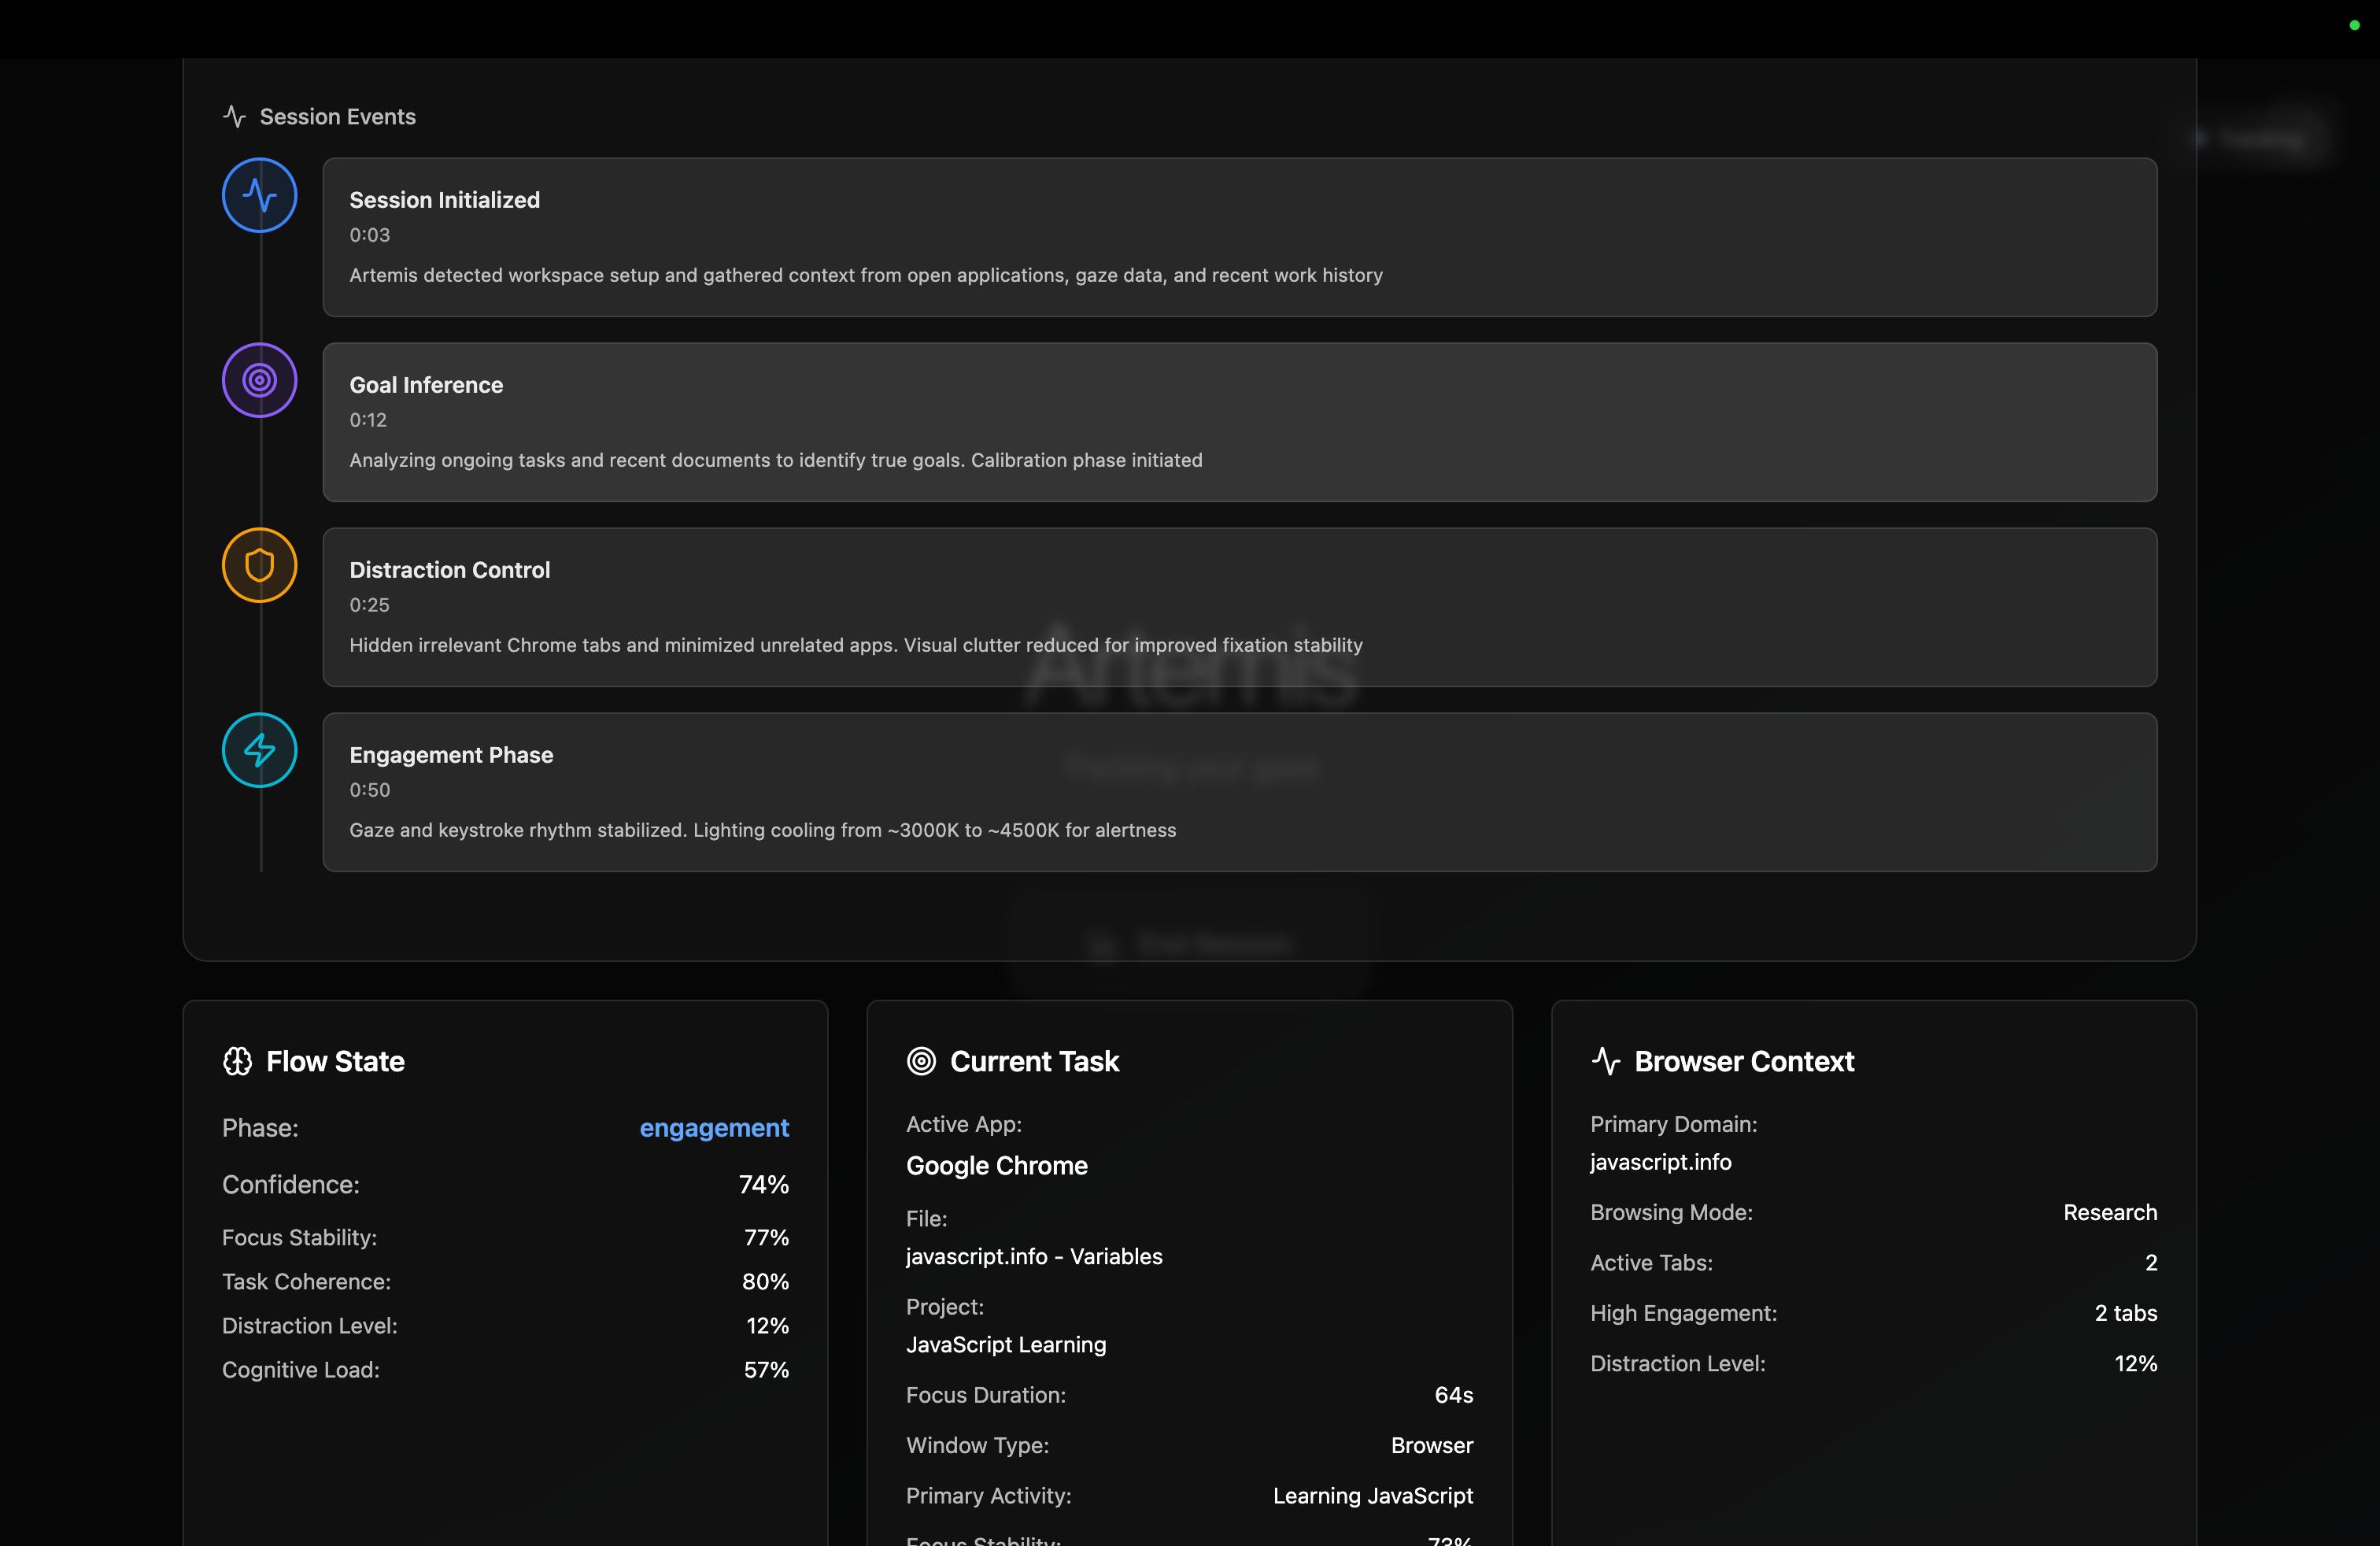Toggle the Research browsing mode value
This screenshot has height=1546, width=2380.
[2109, 1212]
